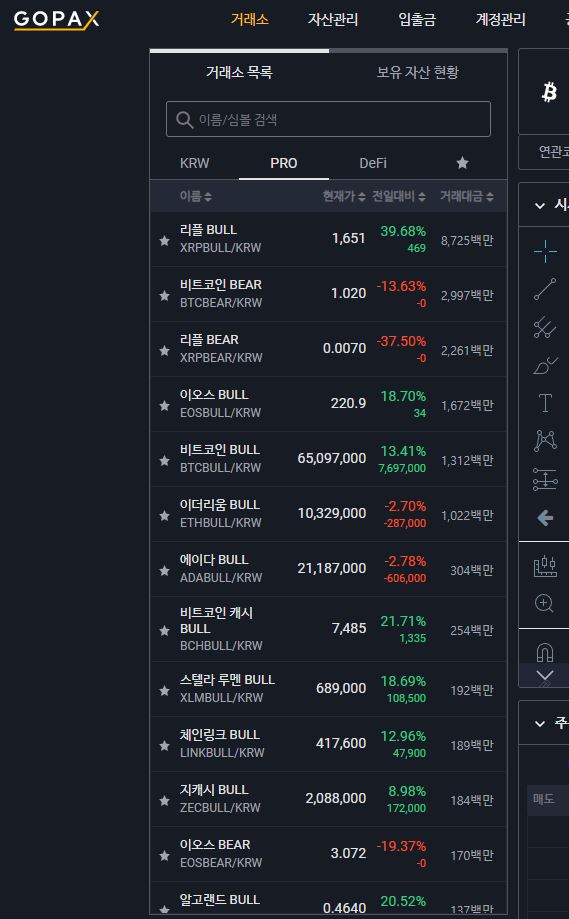Image resolution: width=569 pixels, height=919 pixels.
Task: Click the back arrow chart icon
Action: coord(545,518)
